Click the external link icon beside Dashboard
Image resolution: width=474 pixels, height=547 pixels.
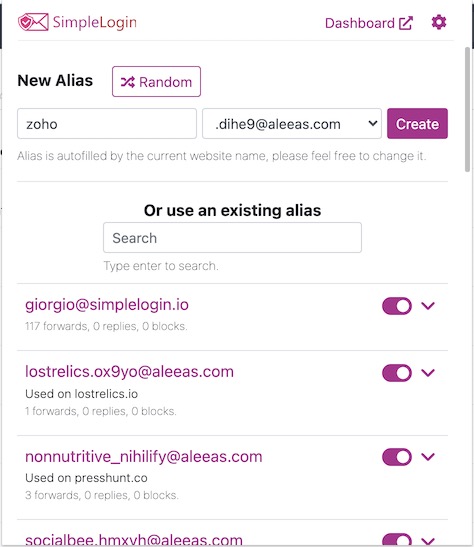click(406, 23)
